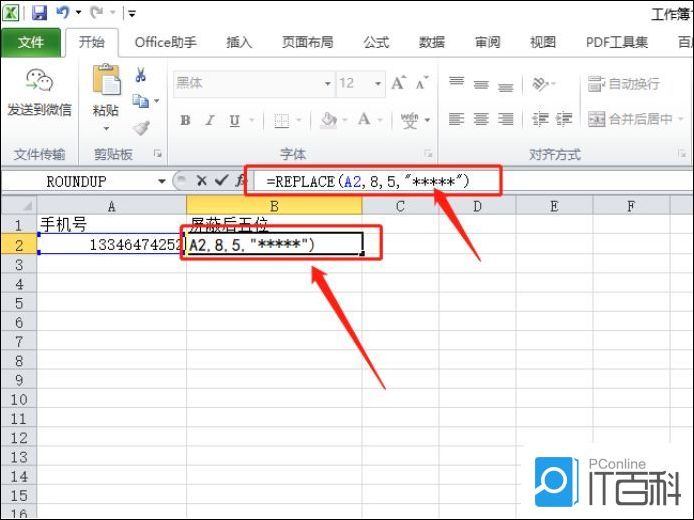Open the 文件 File tab
This screenshot has width=694, height=520.
31,42
